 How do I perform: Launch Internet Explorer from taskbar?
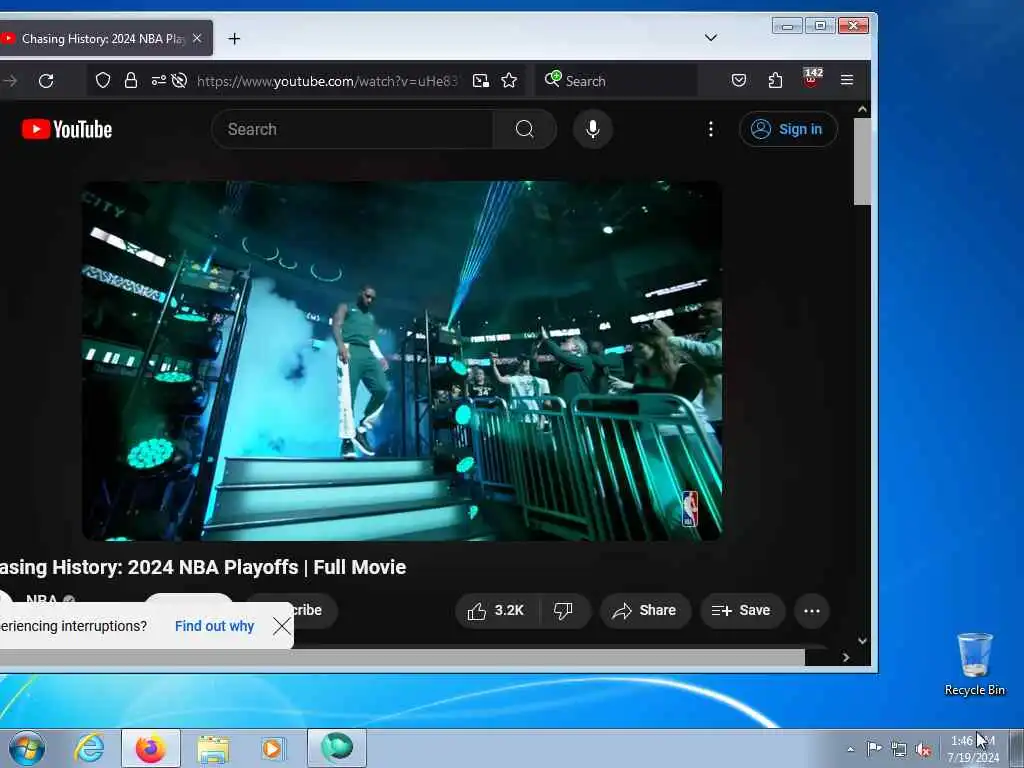click(89, 748)
